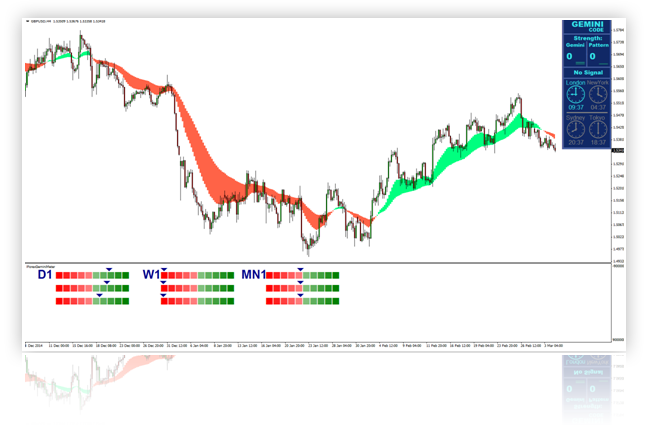Click the MN1 timeframe label
The image size is (648, 430).
(x=253, y=275)
